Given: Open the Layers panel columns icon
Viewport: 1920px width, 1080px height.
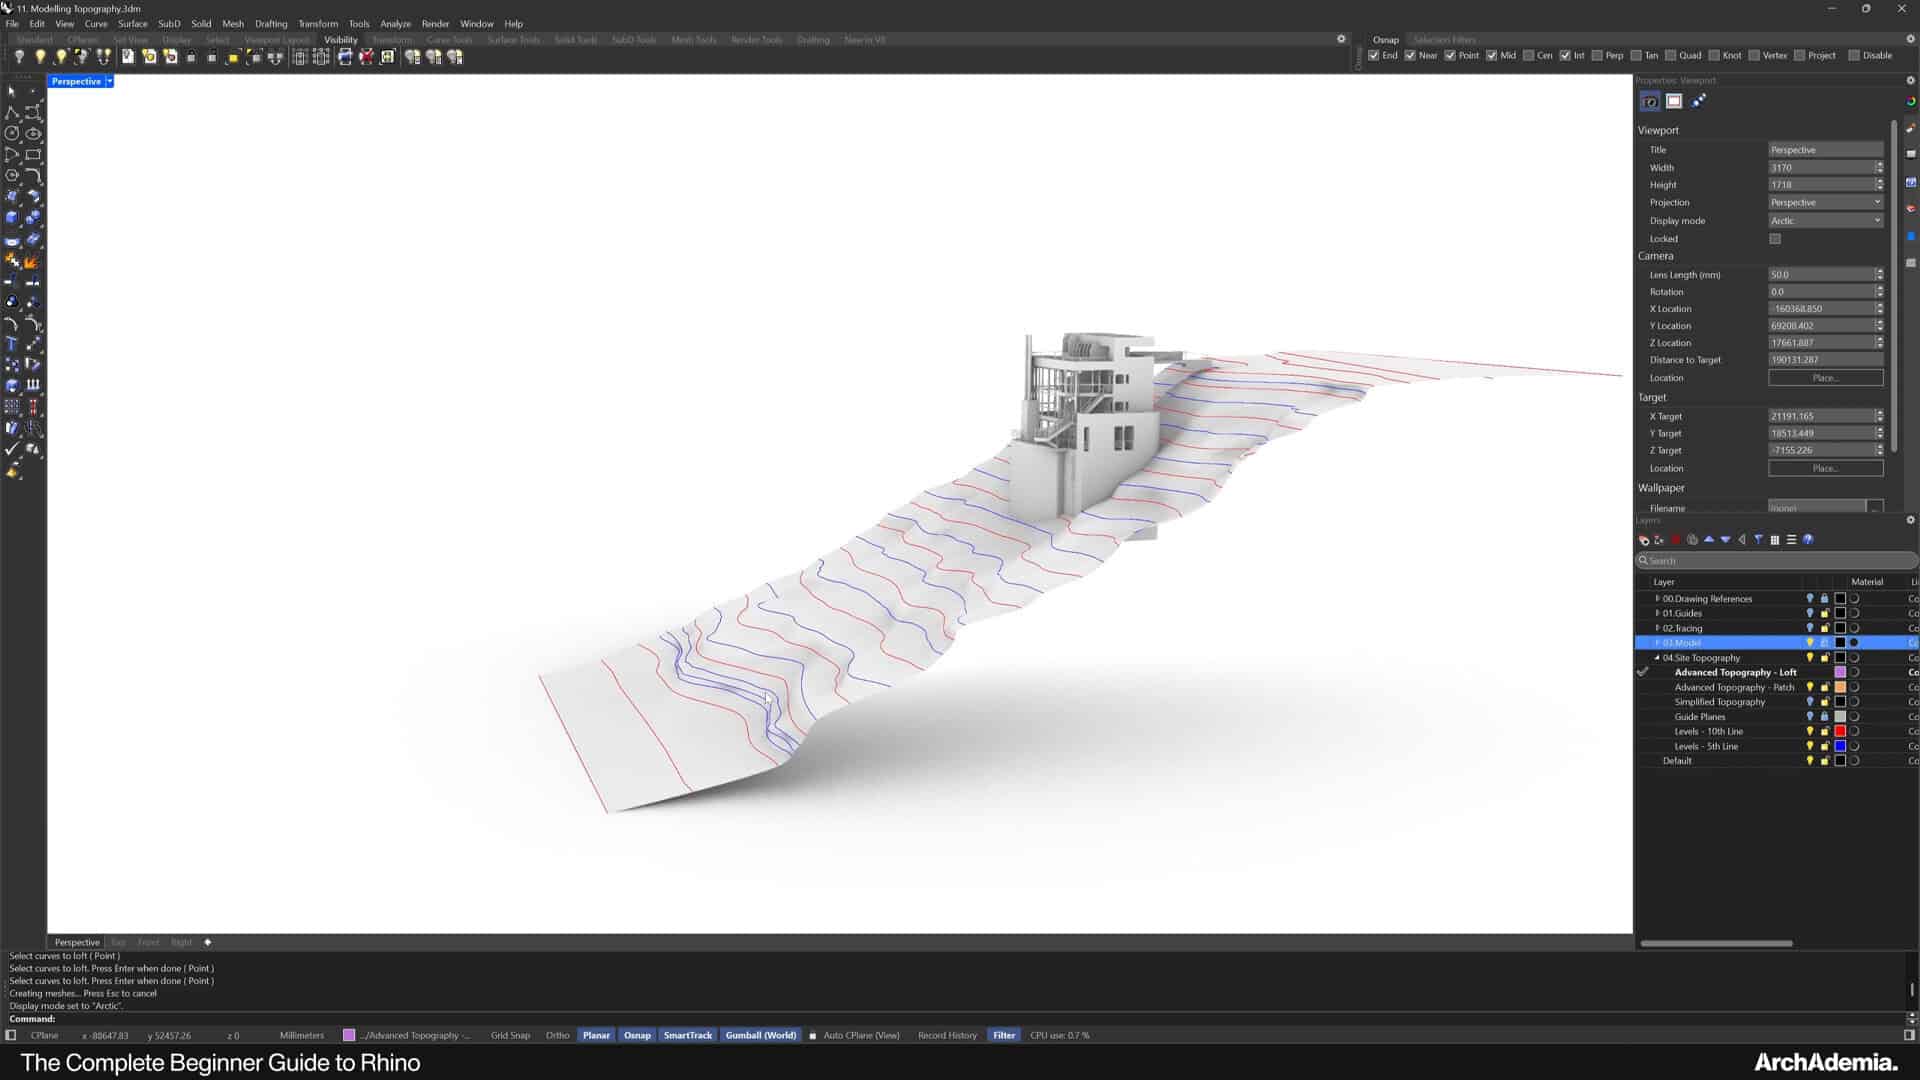Looking at the screenshot, I should click(x=1775, y=540).
